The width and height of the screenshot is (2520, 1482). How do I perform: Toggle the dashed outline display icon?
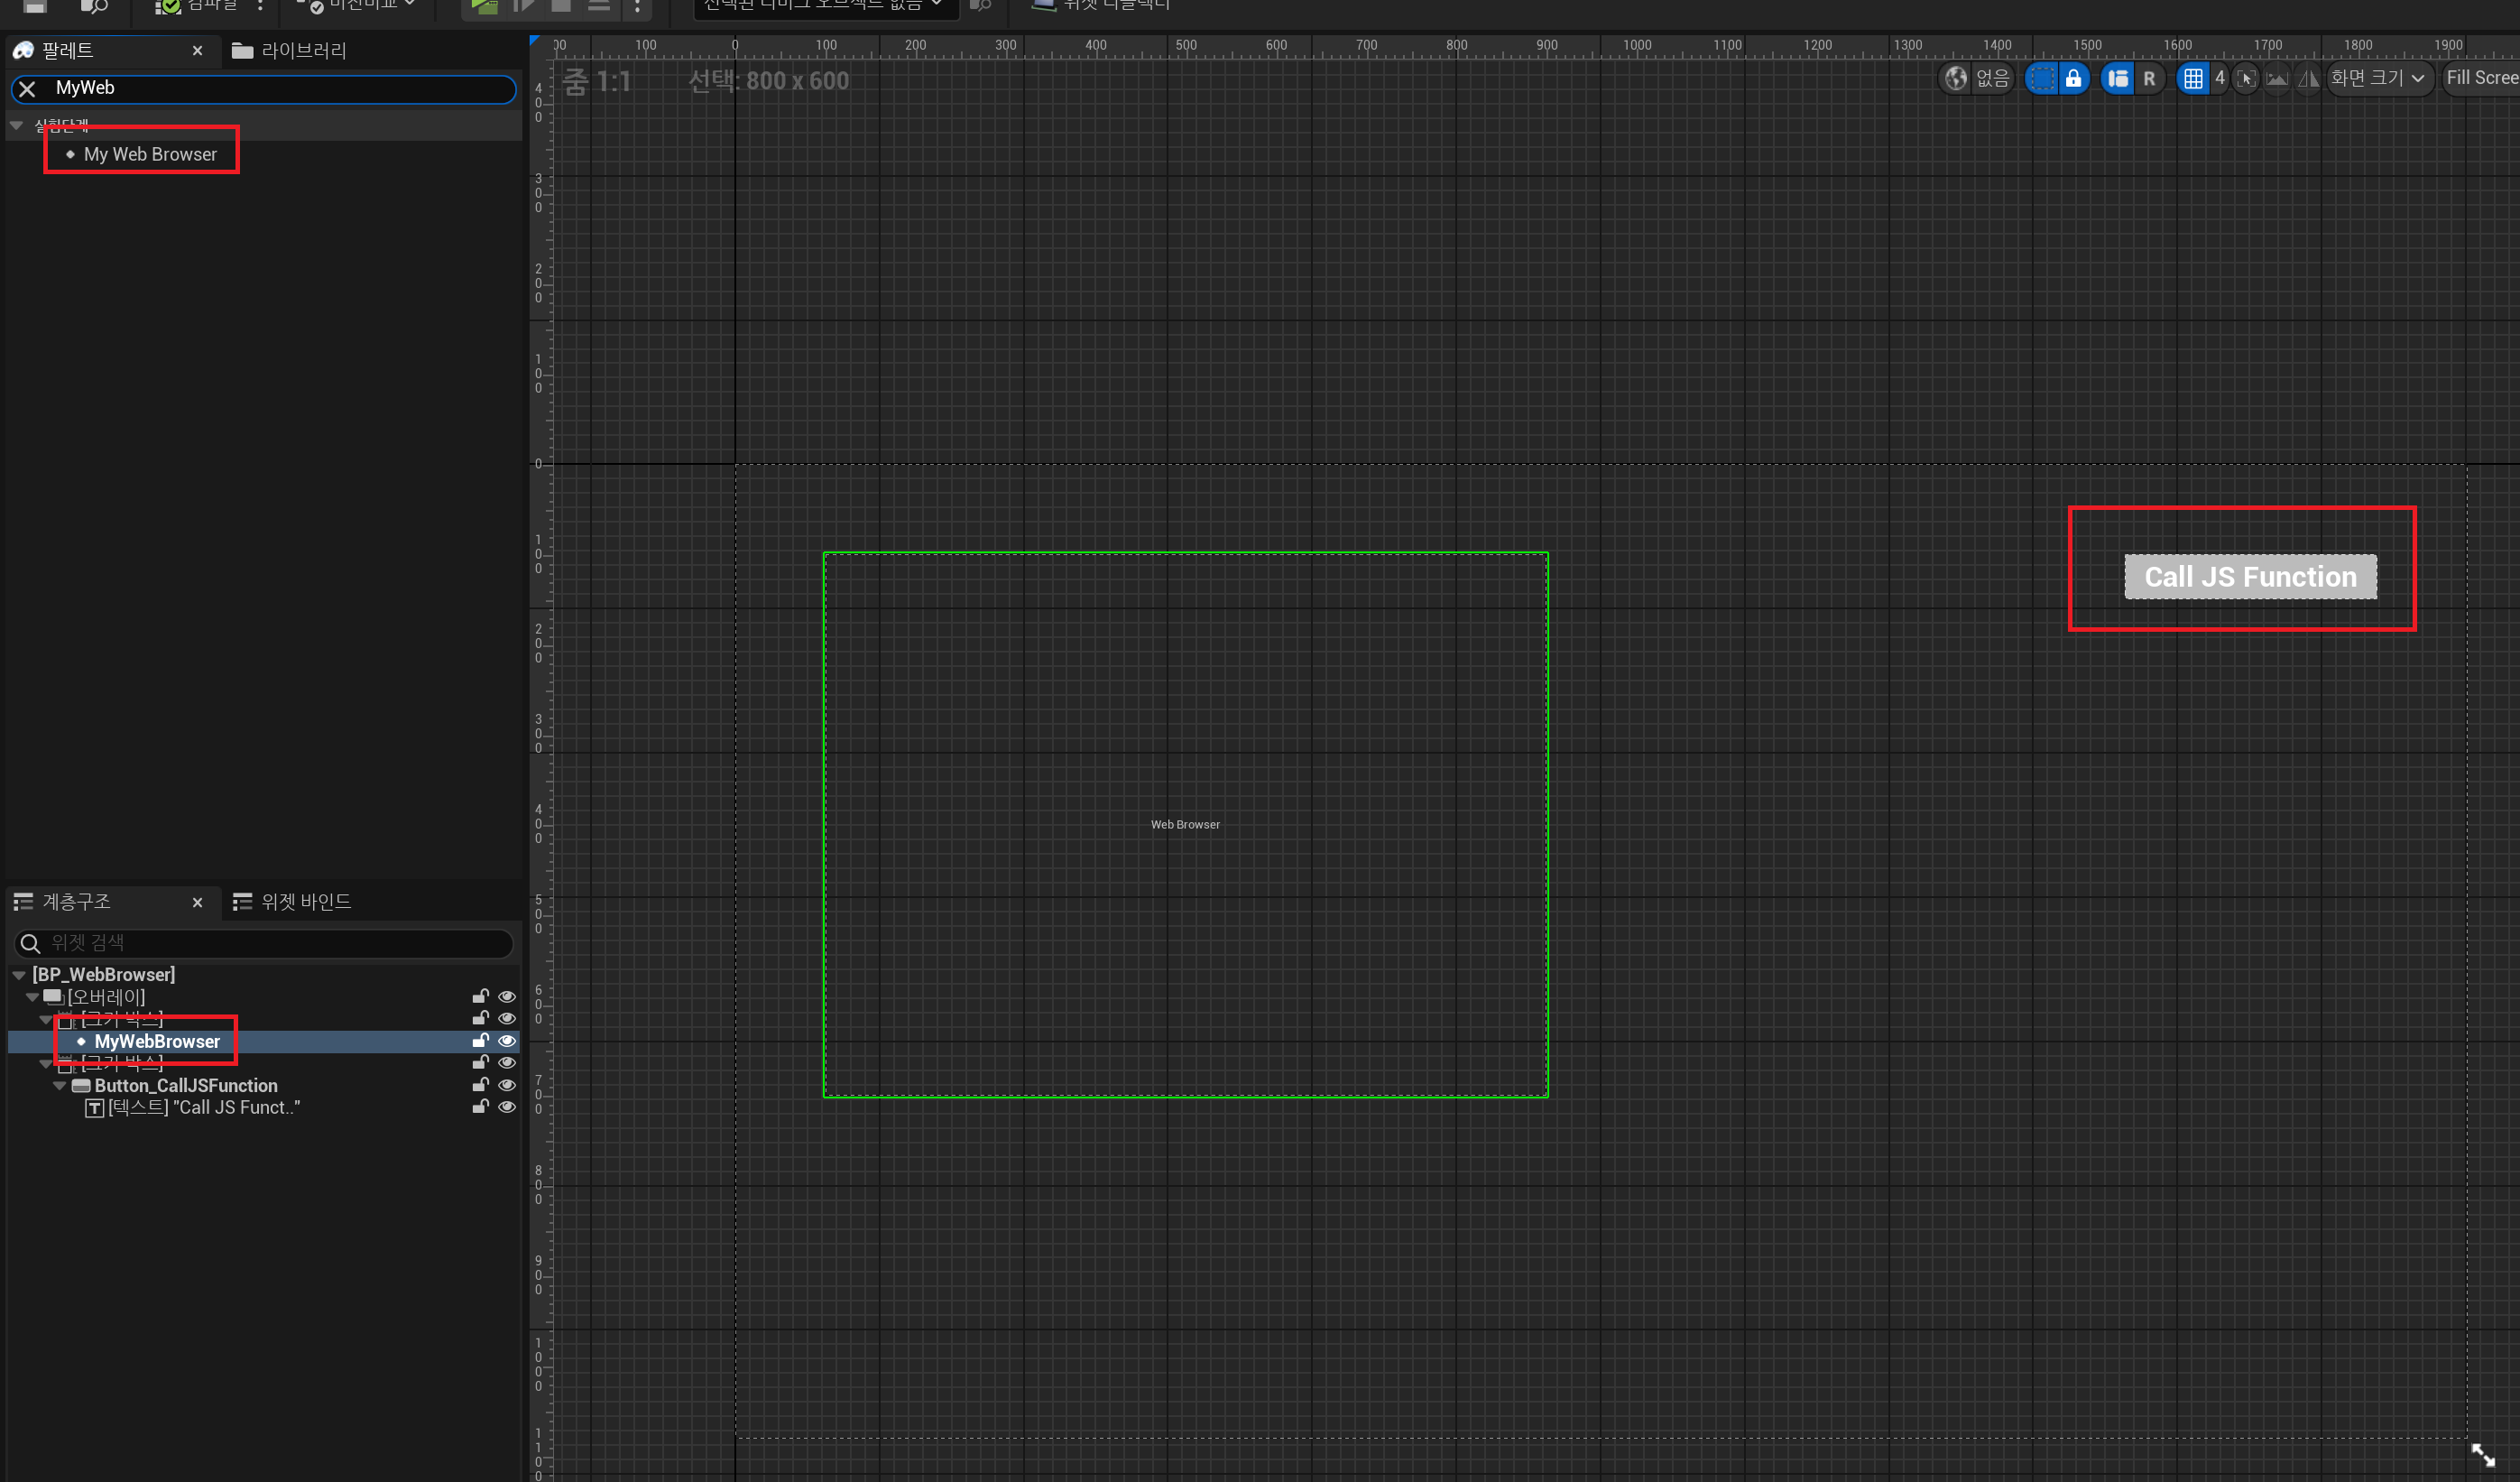2042,78
